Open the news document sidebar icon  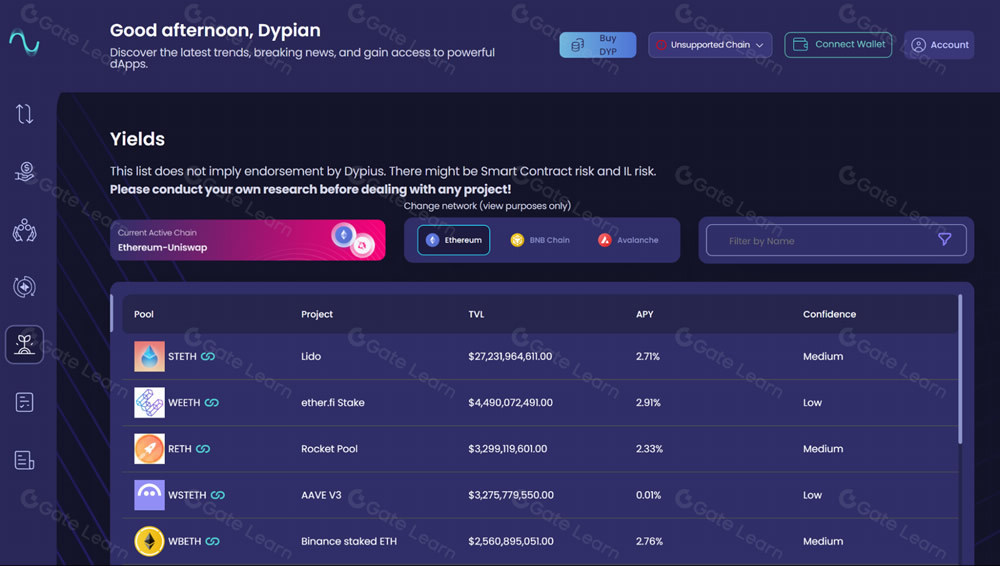(x=24, y=460)
